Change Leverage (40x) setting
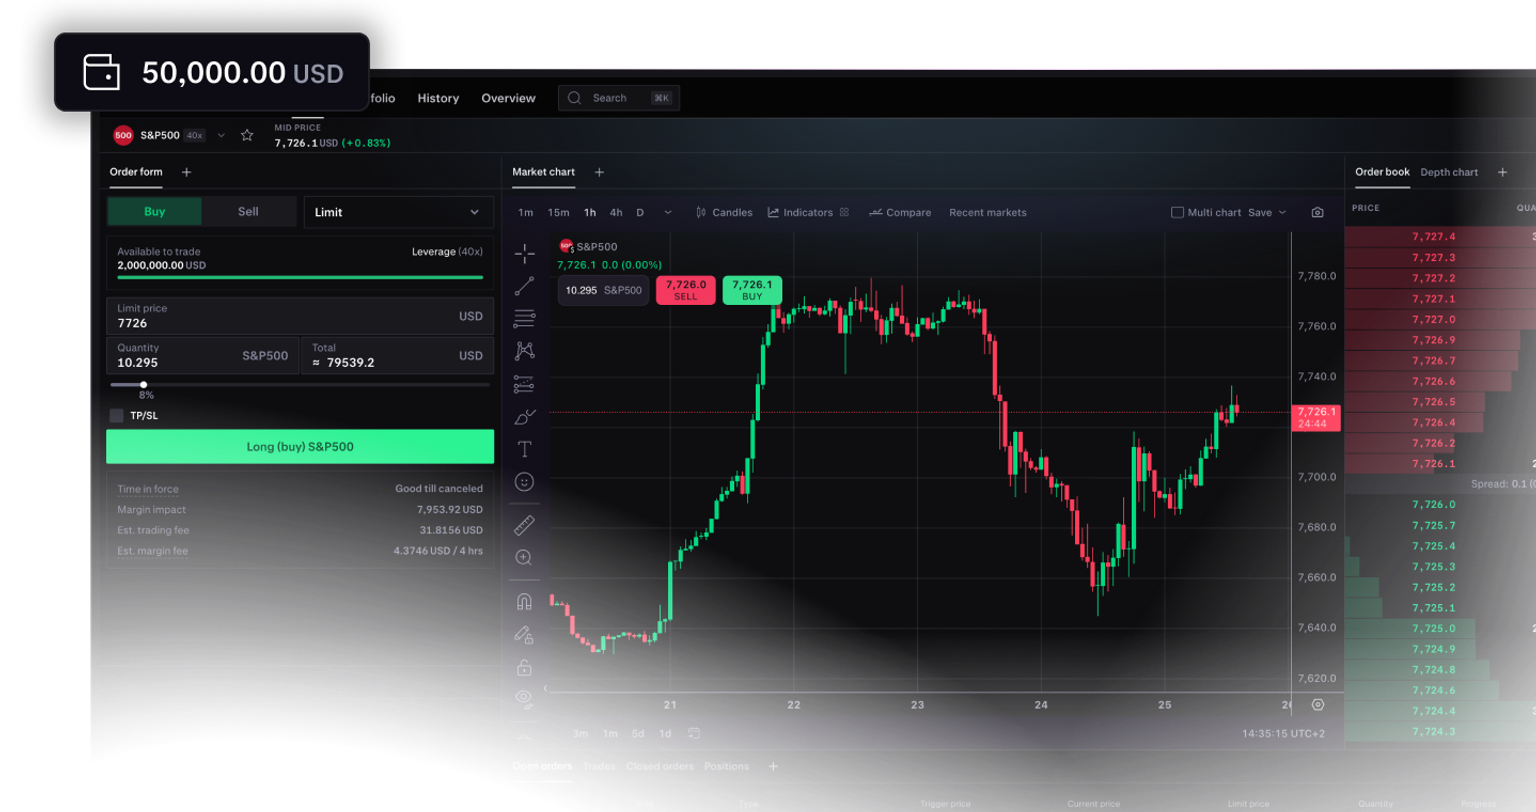The image size is (1536, 812). [x=447, y=252]
